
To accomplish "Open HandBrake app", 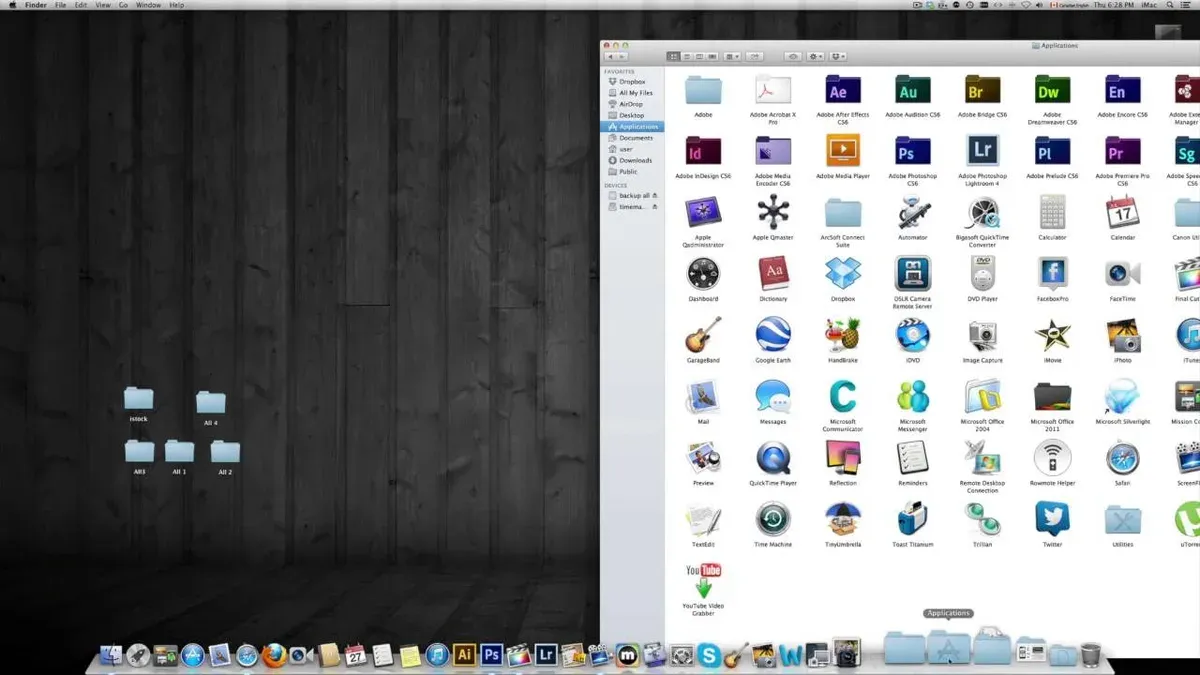I will 843,335.
